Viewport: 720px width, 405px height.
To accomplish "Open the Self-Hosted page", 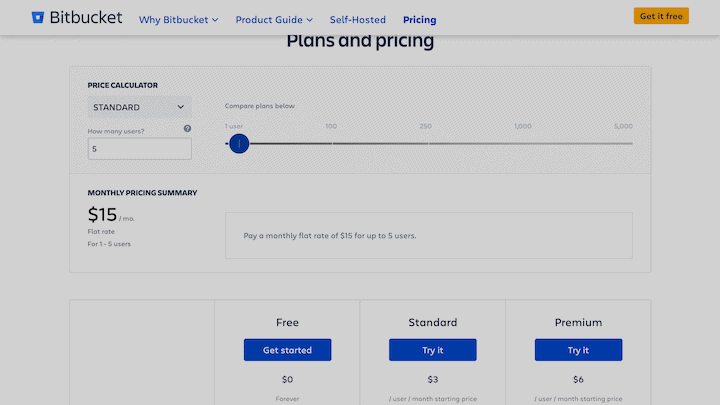I will (x=358, y=20).
